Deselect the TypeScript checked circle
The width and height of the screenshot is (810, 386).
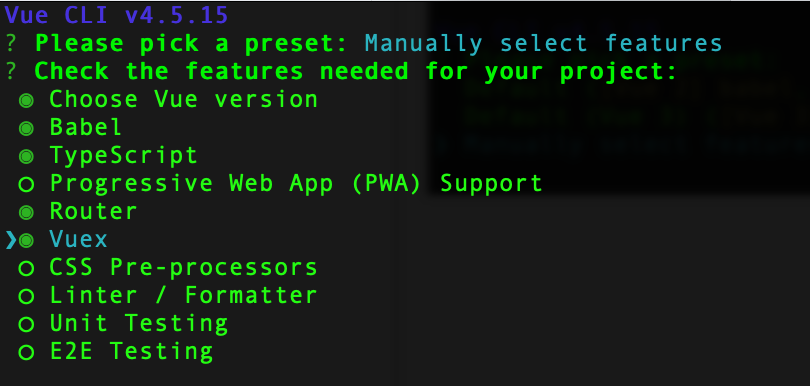coord(26,156)
